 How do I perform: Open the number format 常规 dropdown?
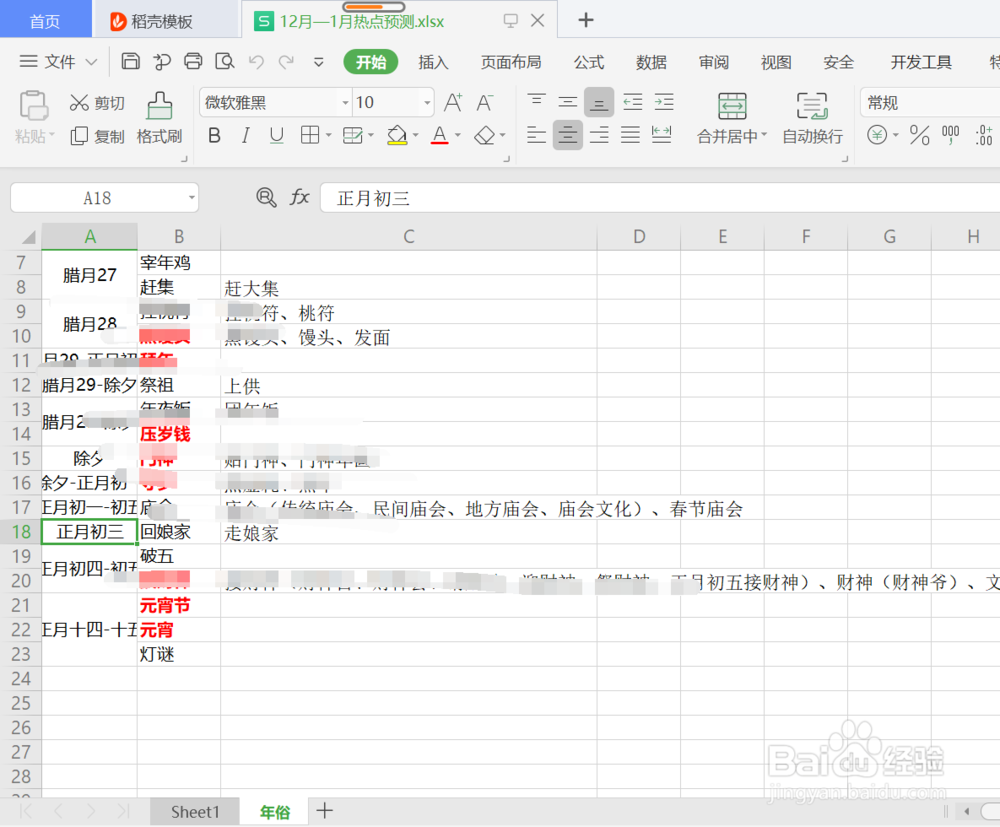[x=930, y=103]
